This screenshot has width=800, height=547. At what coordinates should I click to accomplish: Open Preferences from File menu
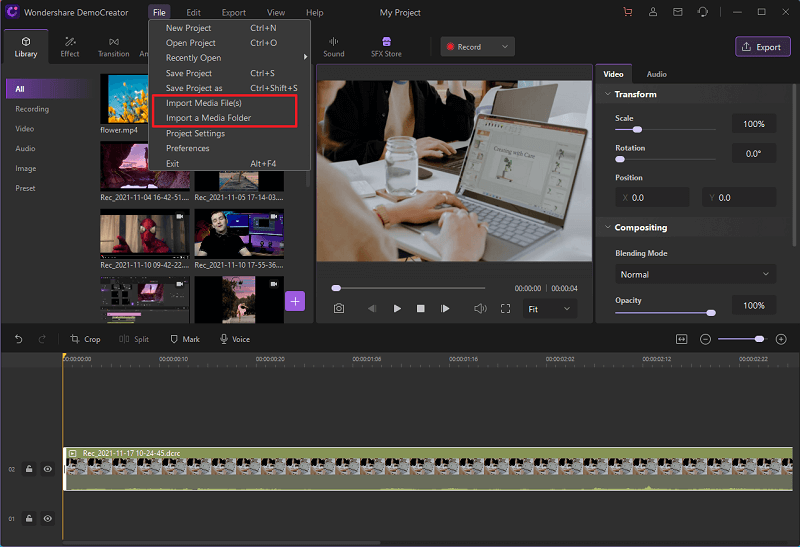[x=231, y=148]
